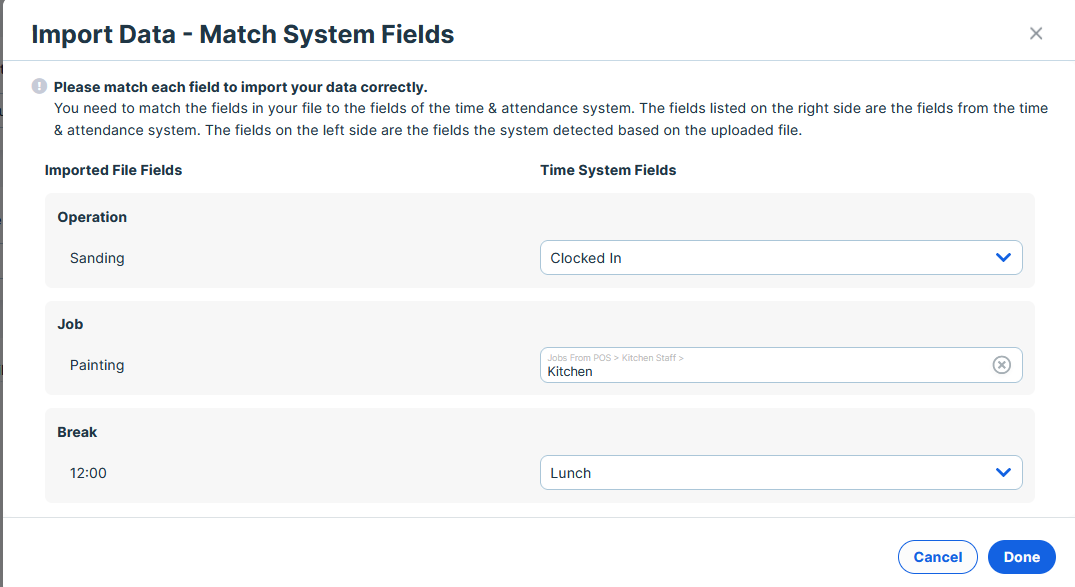Screen dimensions: 1075x587
Task: Click the info icon beside instructions
Action: point(39,86)
